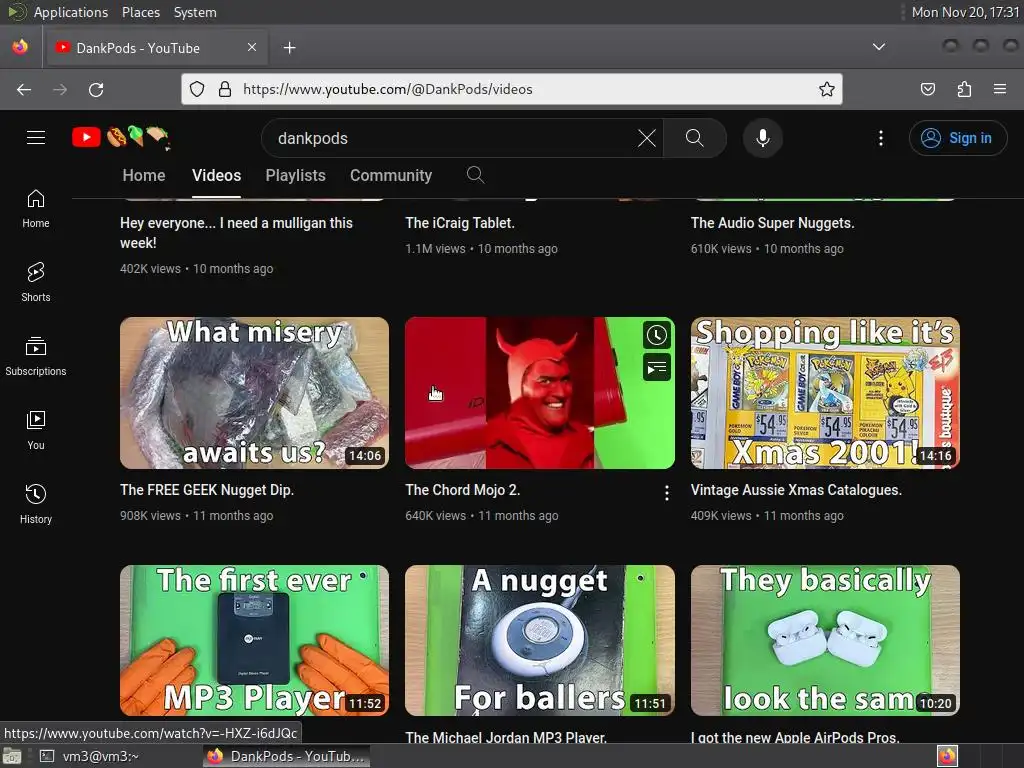Add The Chord Mojo 2 to queue
The image size is (1024, 768).
coord(656,368)
